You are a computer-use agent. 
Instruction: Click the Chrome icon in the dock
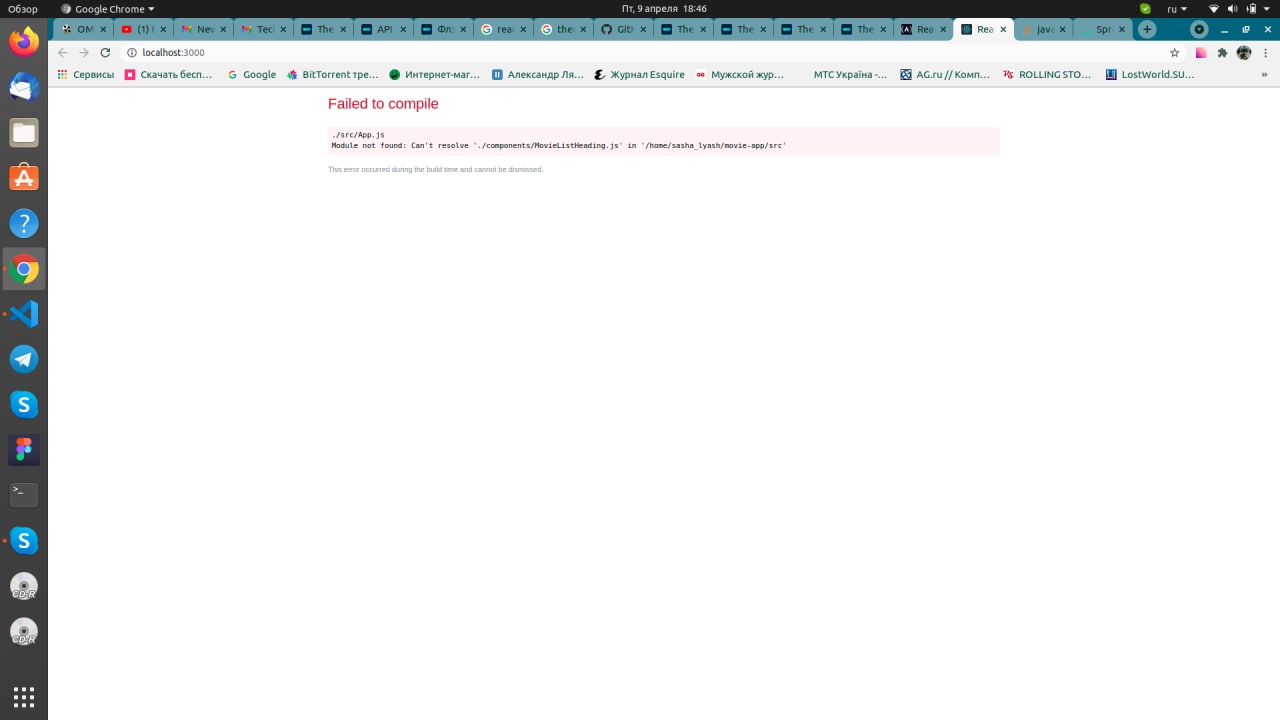tap(24, 269)
